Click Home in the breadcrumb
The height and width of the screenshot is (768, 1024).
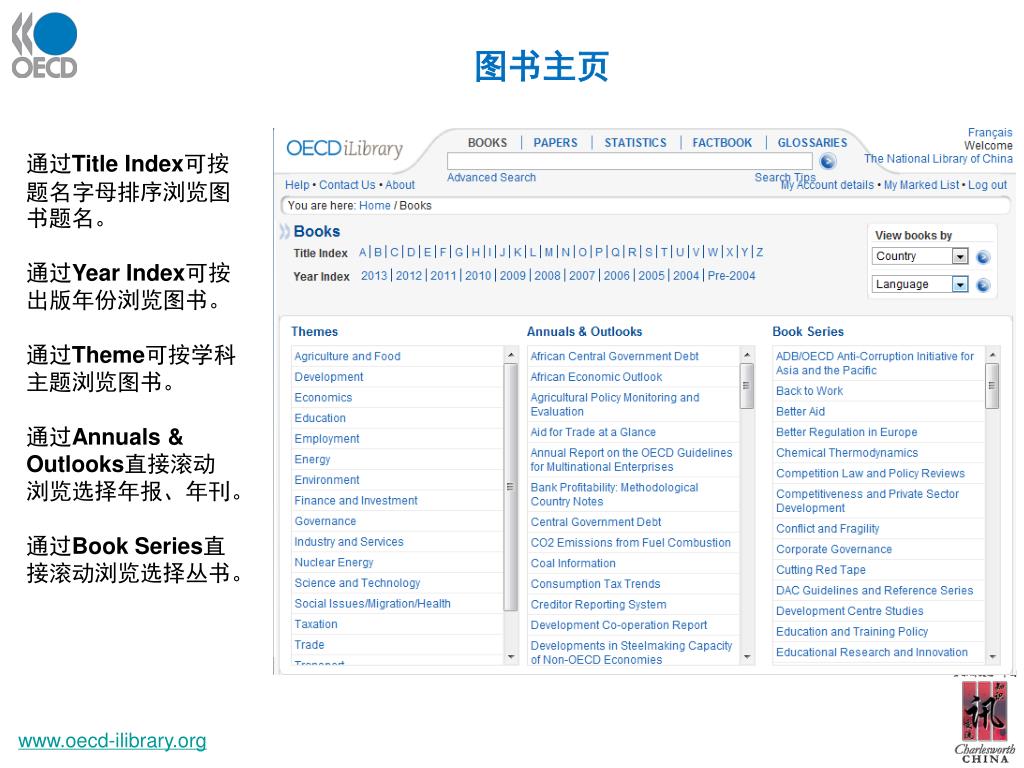tap(375, 206)
